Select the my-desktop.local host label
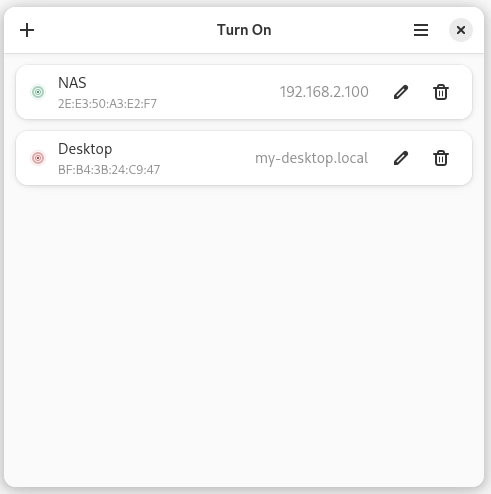This screenshot has width=491, height=494. coord(312,158)
